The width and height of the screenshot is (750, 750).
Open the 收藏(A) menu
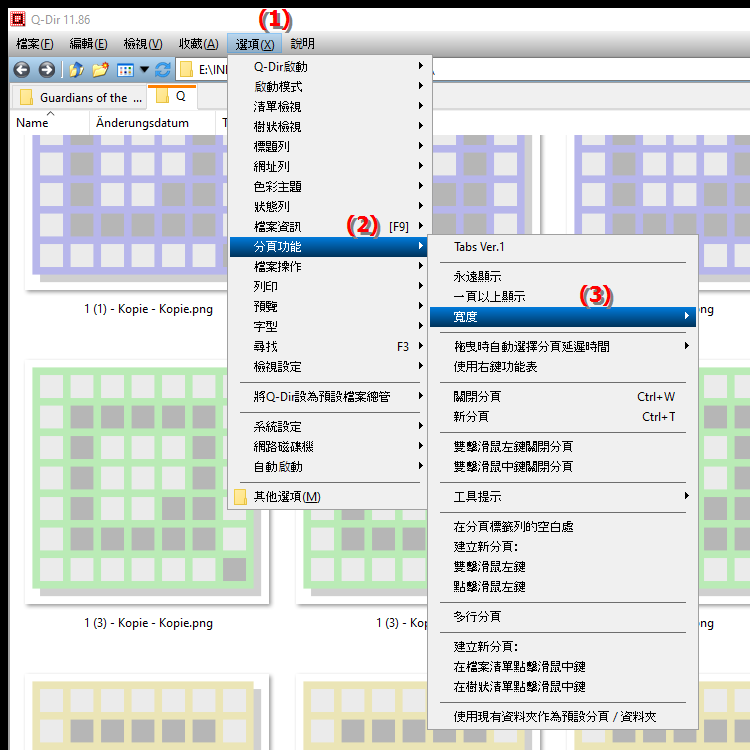coord(199,44)
